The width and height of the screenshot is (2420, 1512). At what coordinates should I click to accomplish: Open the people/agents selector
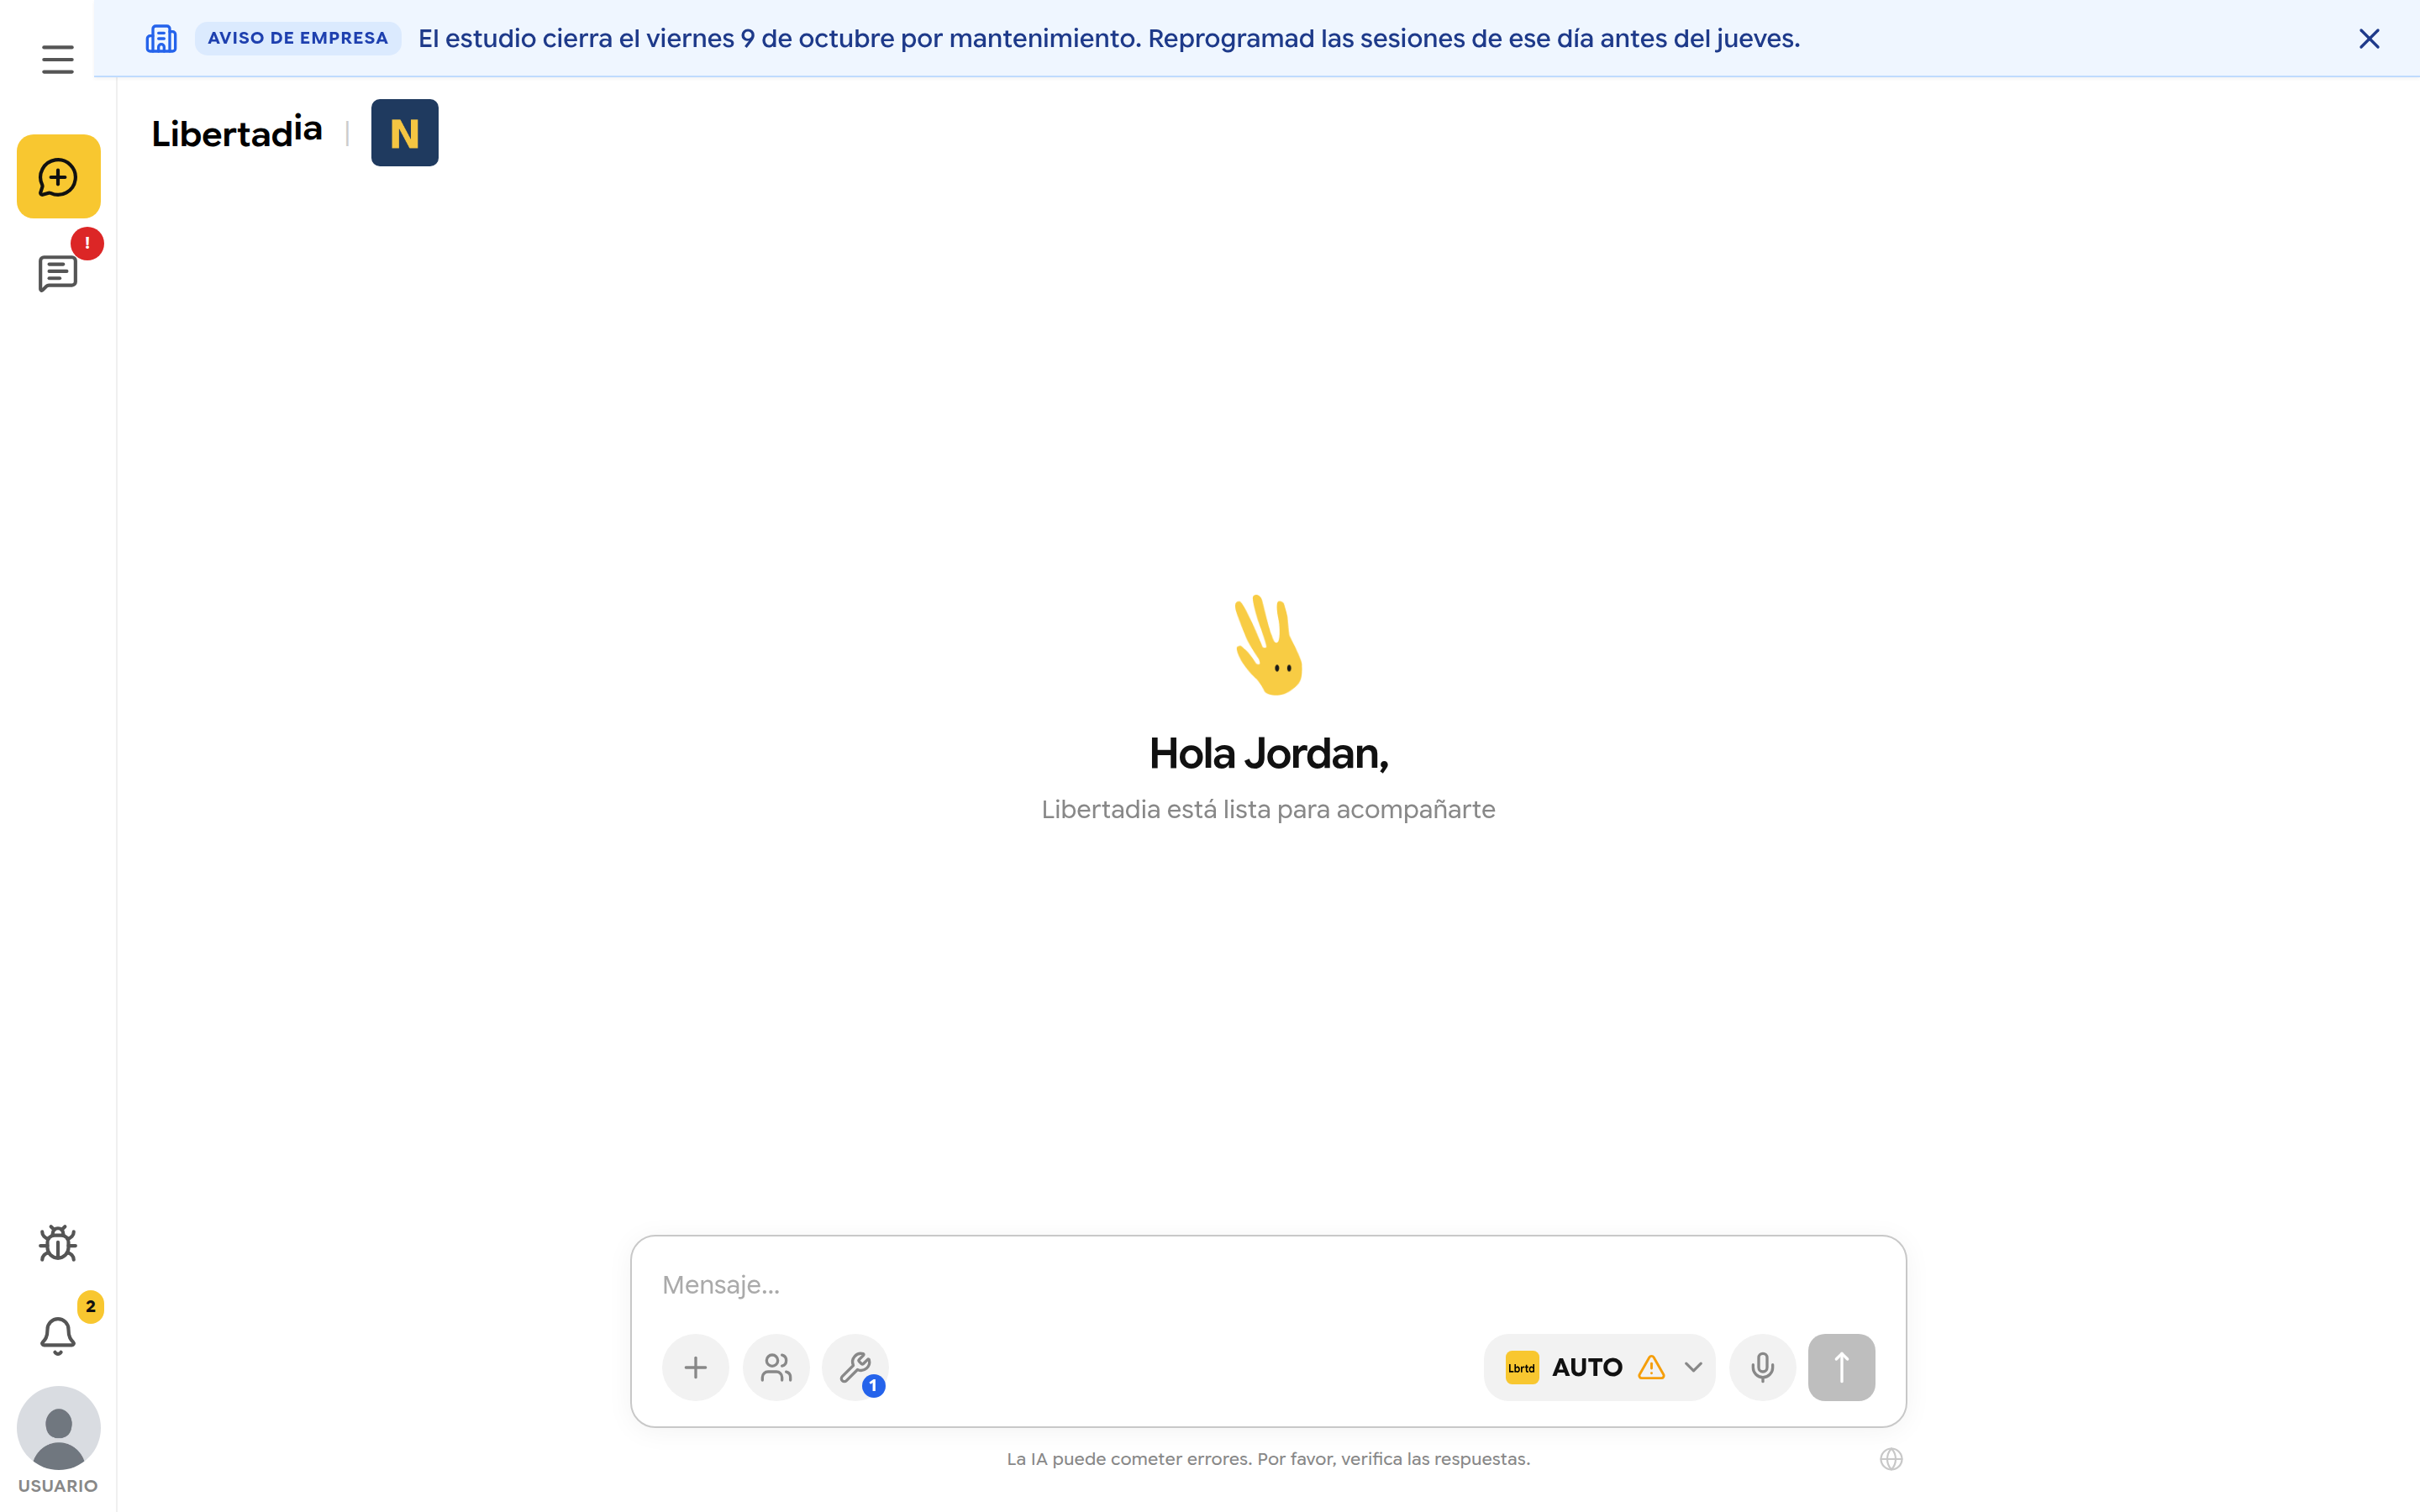click(x=776, y=1367)
